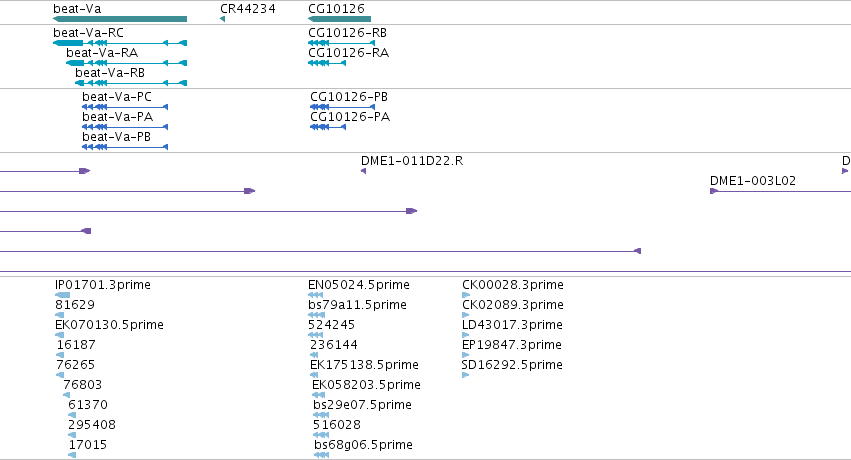Select EST 524245

tap(315, 335)
